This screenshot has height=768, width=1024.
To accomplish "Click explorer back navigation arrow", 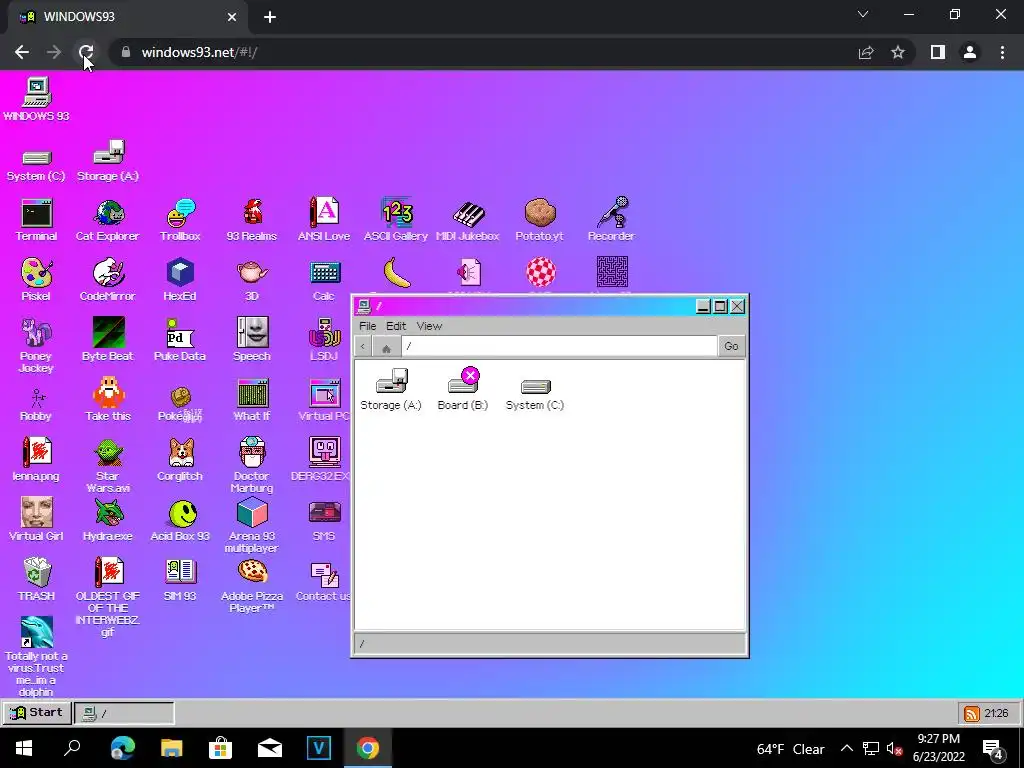I will coord(363,346).
